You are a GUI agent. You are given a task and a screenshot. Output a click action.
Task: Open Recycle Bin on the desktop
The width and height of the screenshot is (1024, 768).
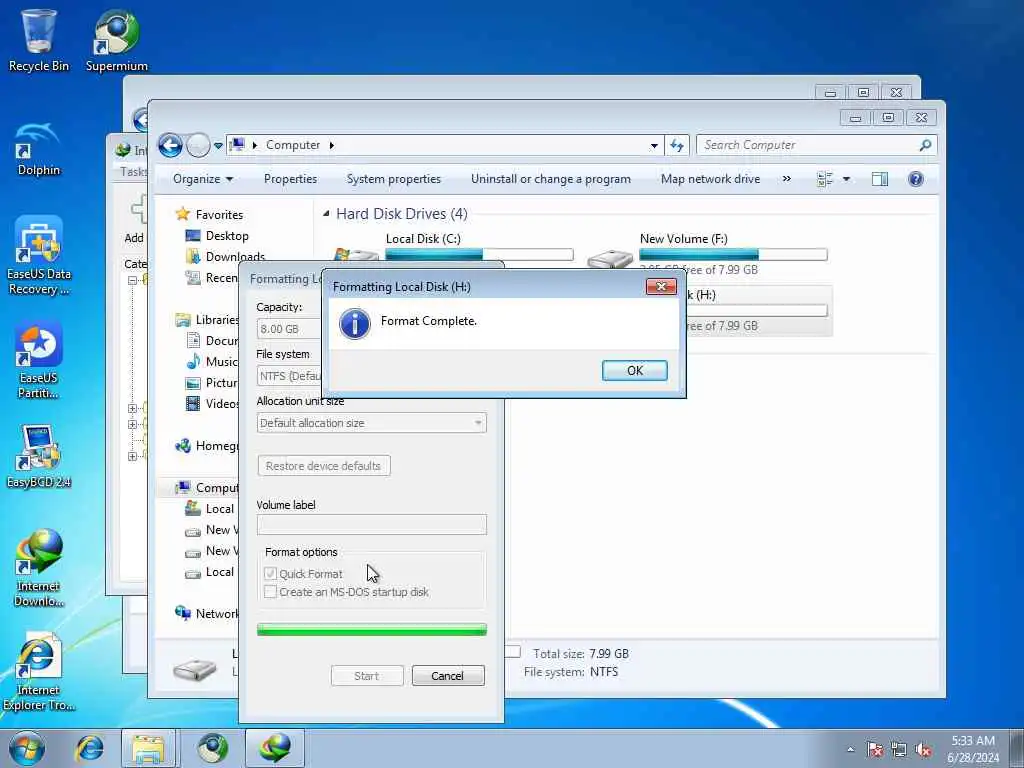pyautogui.click(x=39, y=40)
